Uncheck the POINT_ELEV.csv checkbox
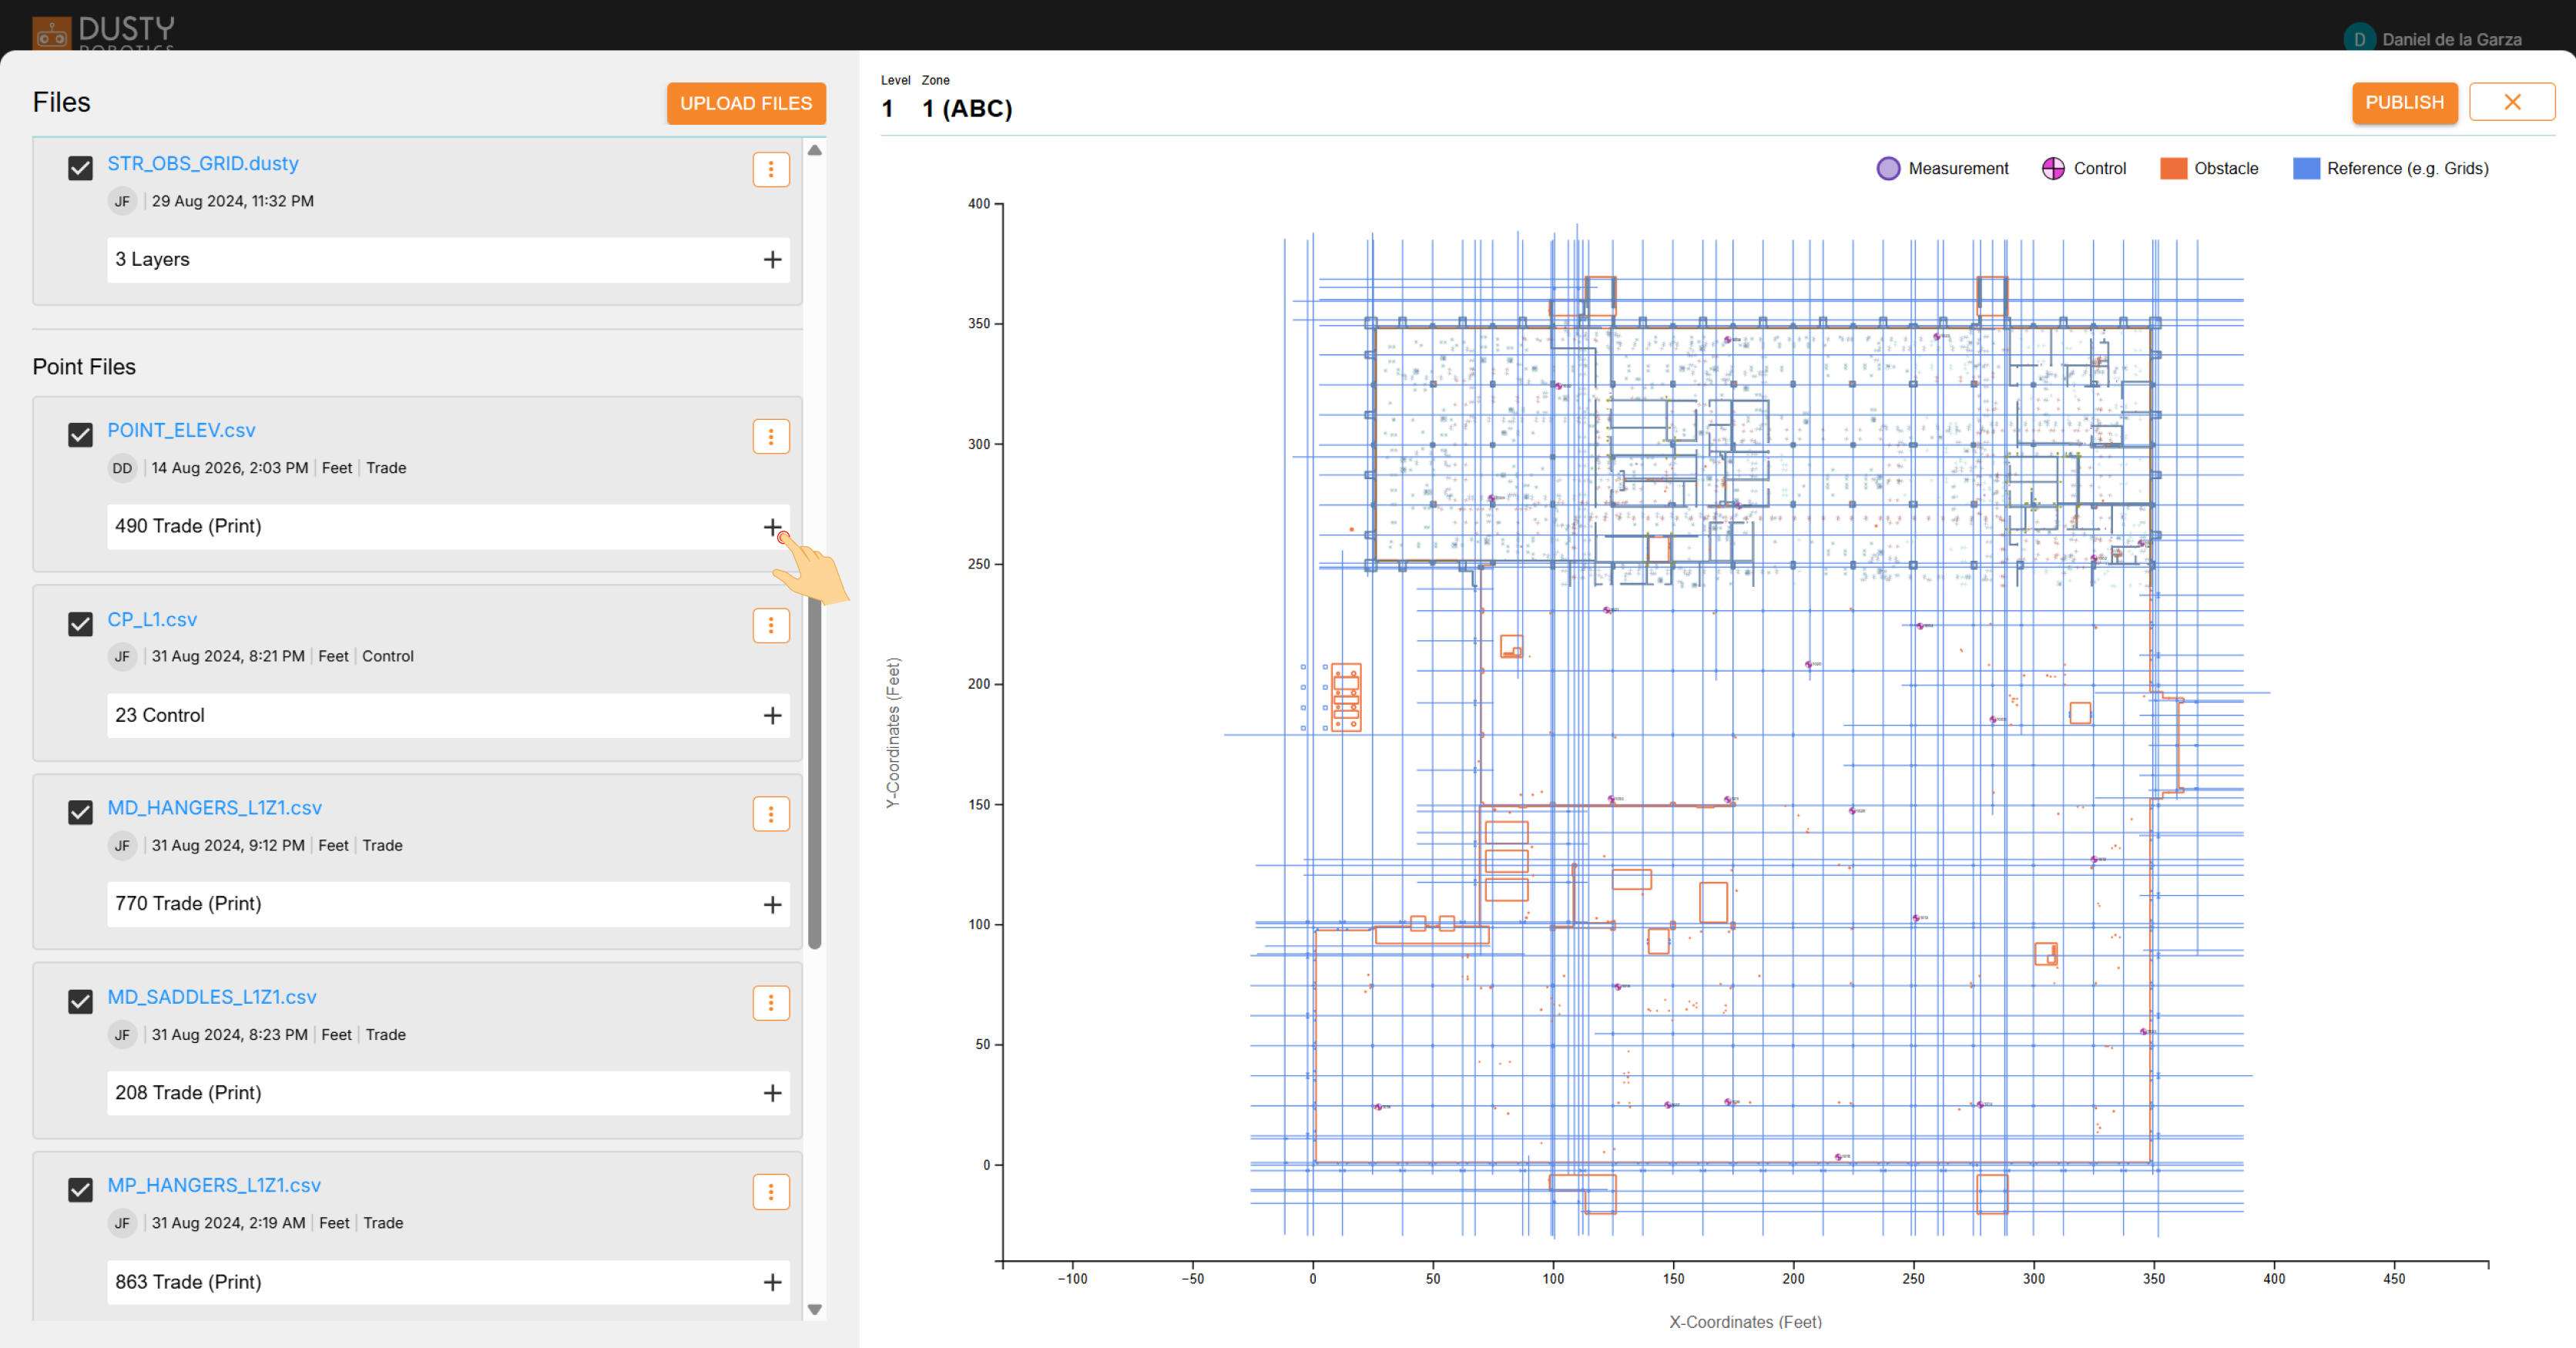2576x1348 pixels. tap(80, 435)
